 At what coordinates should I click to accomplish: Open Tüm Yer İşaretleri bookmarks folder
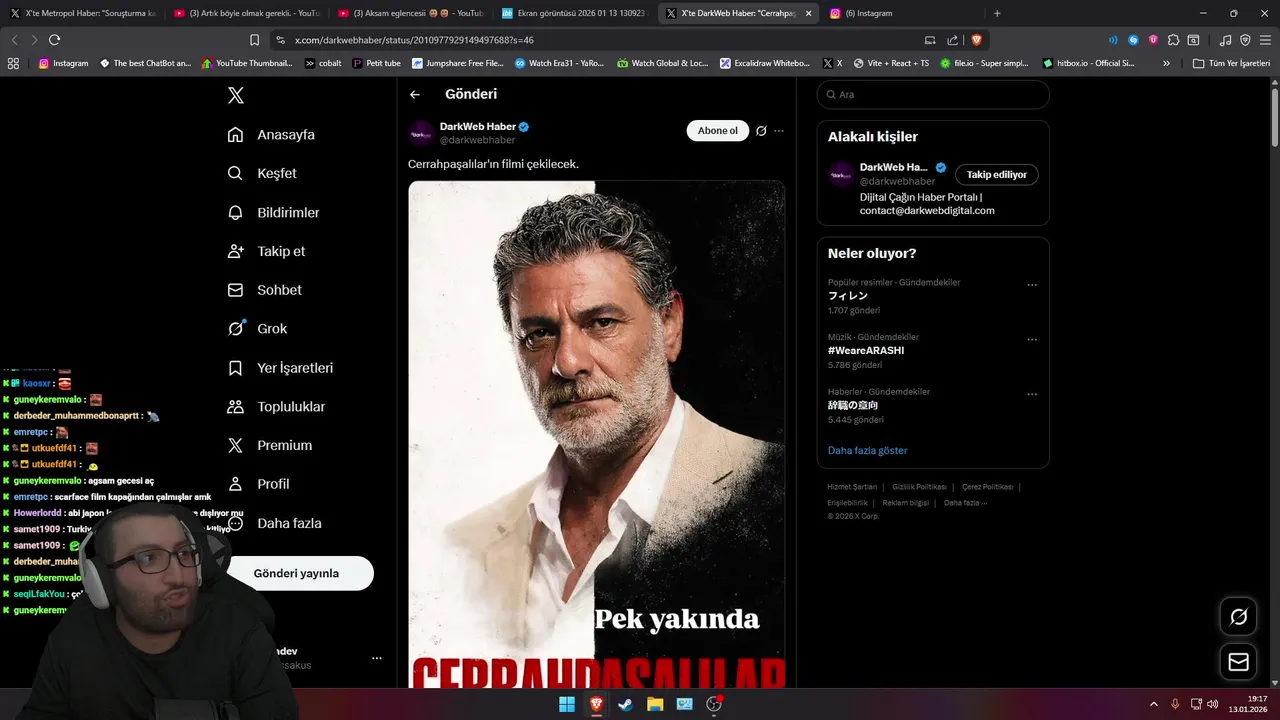coord(1231,63)
